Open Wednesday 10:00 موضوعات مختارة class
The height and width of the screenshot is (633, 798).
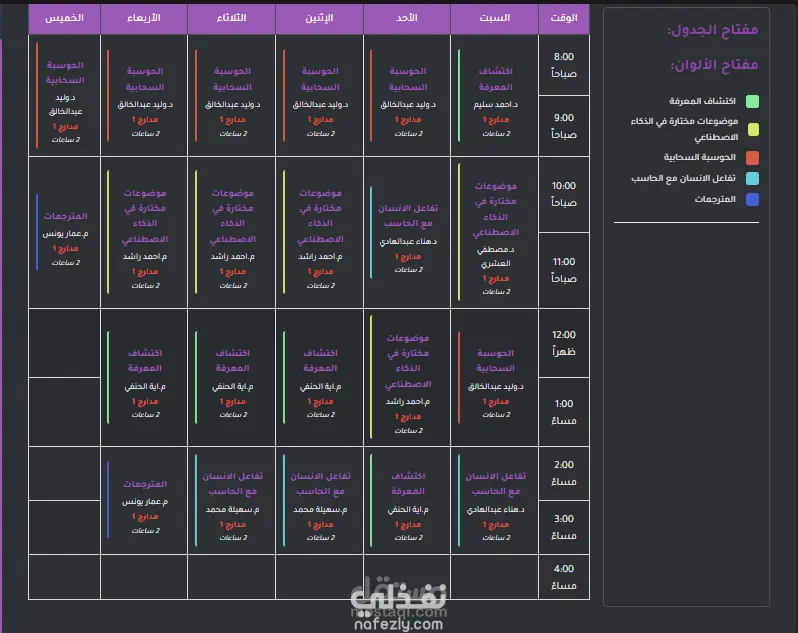(x=144, y=233)
